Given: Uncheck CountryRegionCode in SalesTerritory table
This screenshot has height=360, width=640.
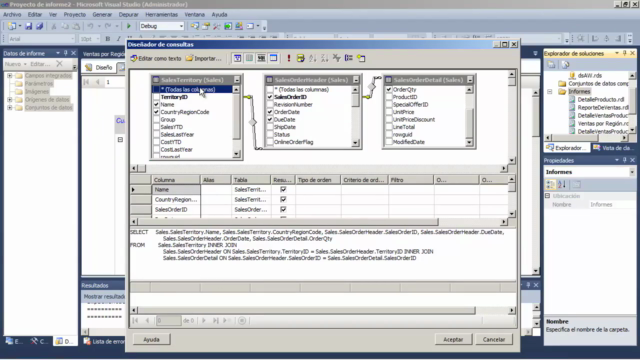Looking at the screenshot, I should pyautogui.click(x=156, y=112).
